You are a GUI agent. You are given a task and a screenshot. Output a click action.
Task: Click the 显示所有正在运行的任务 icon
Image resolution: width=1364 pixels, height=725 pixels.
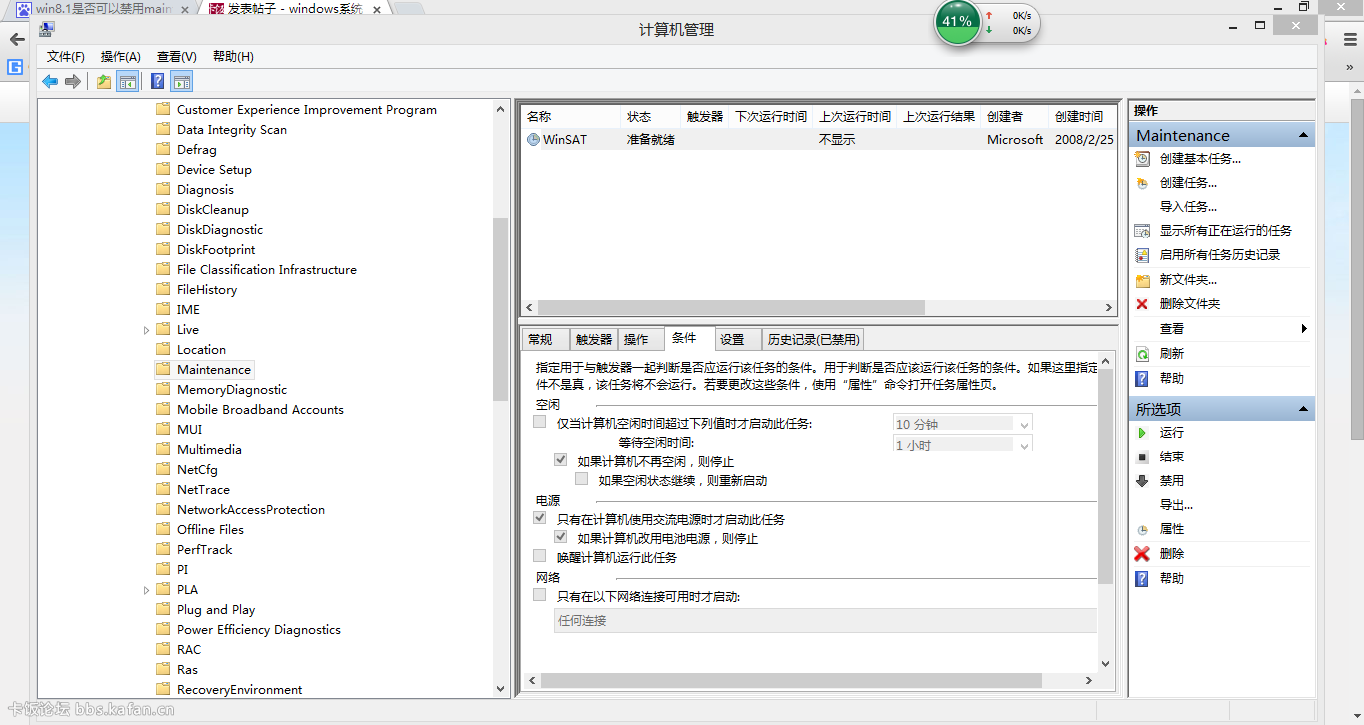1142,230
